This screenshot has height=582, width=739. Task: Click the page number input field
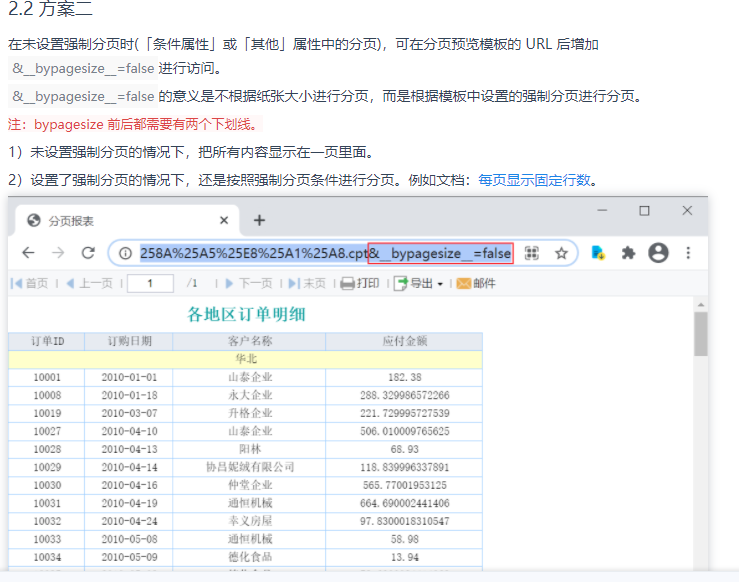pos(150,283)
